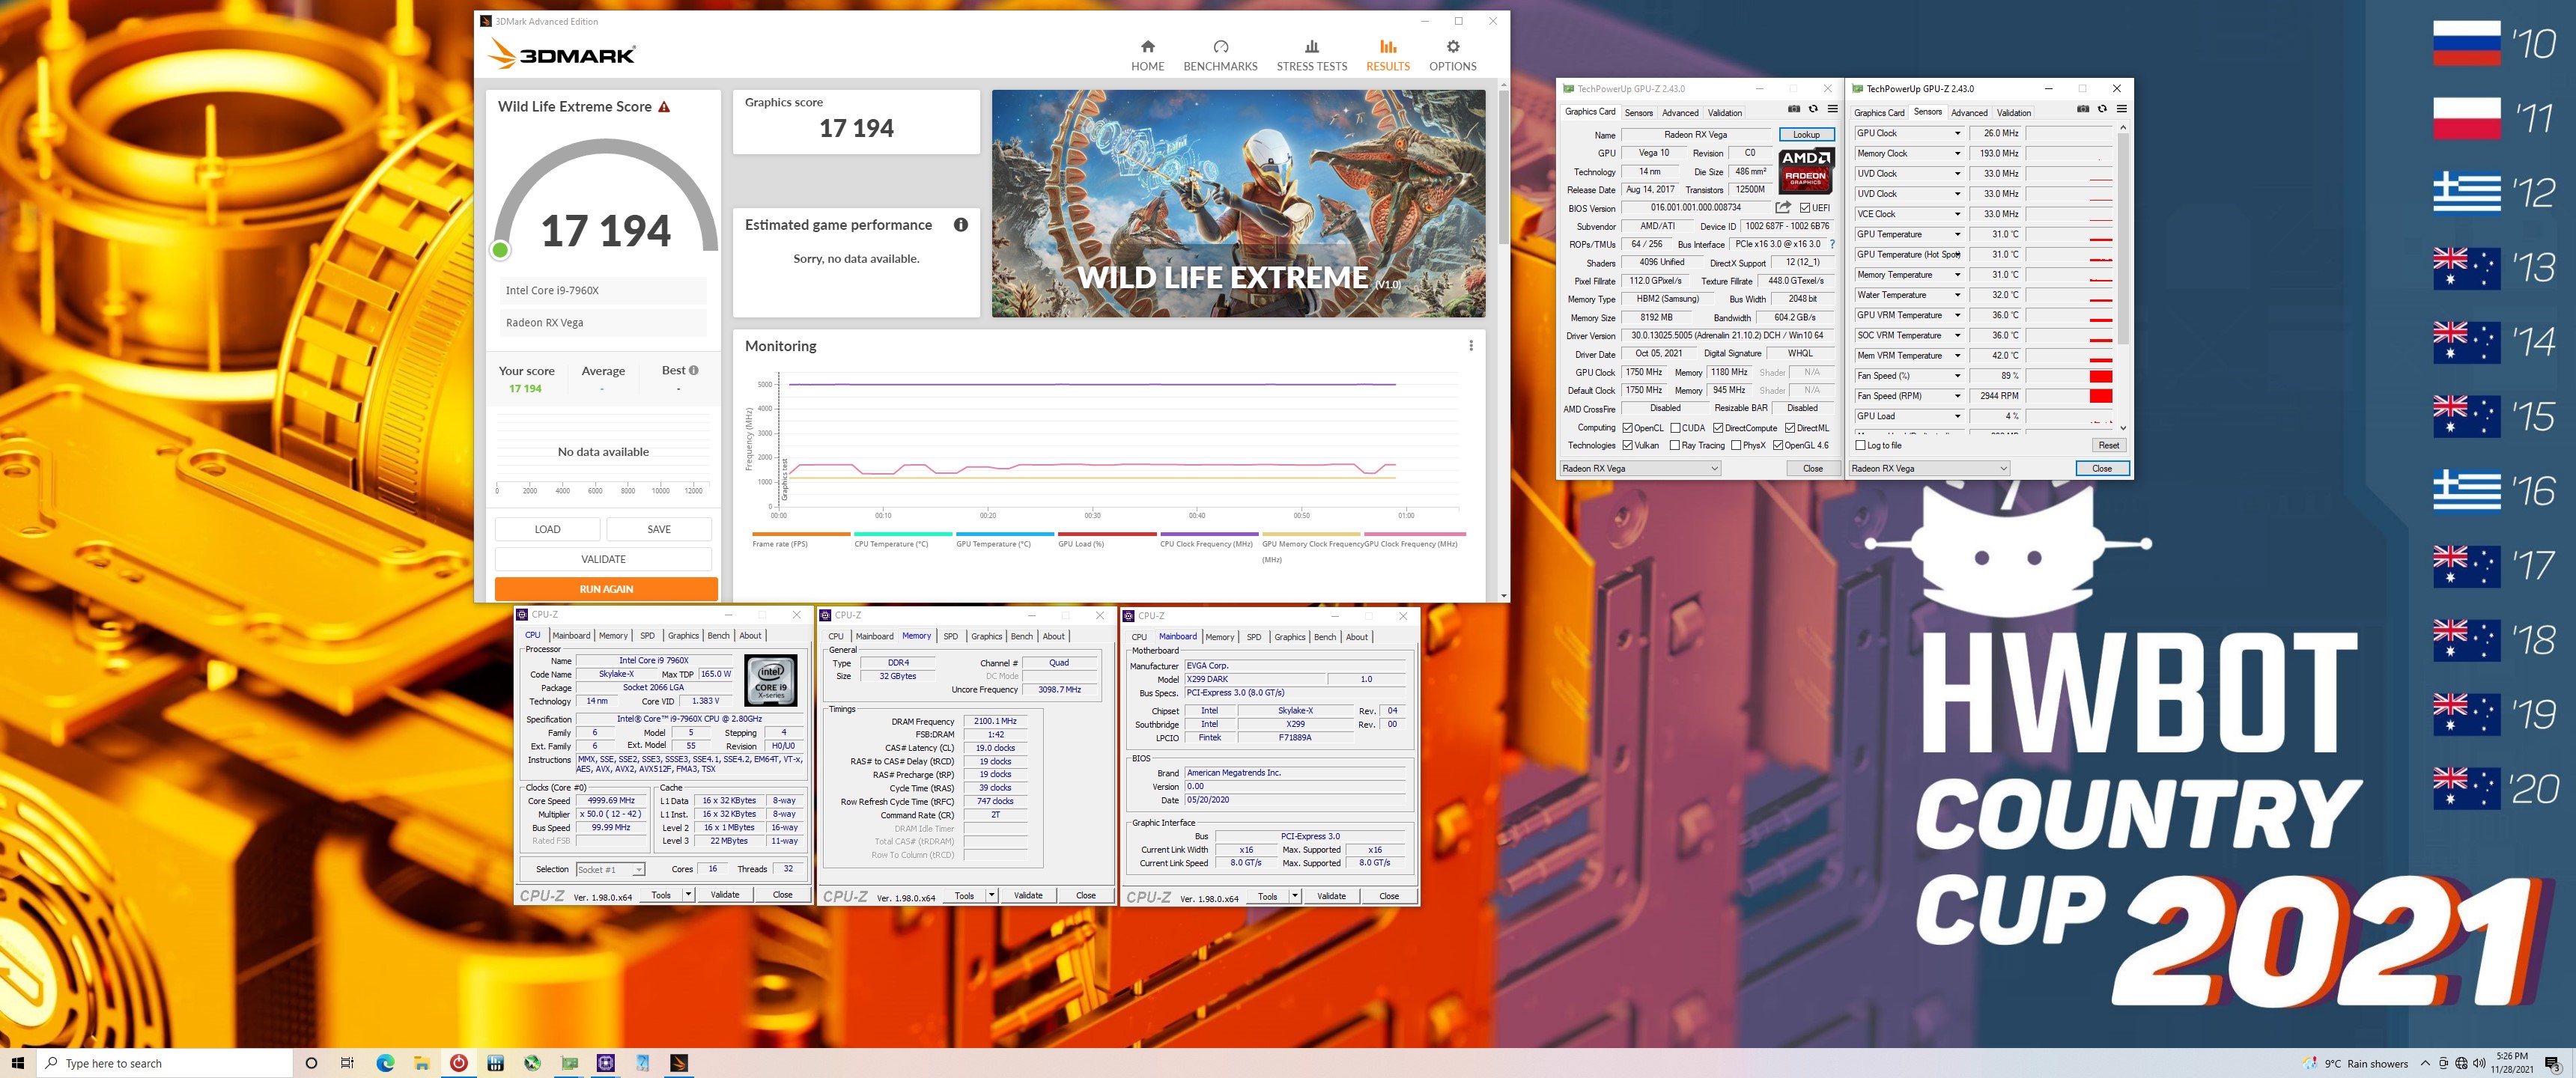Toggle the PhysX checkbox
The image size is (2576, 1078).
(1736, 446)
